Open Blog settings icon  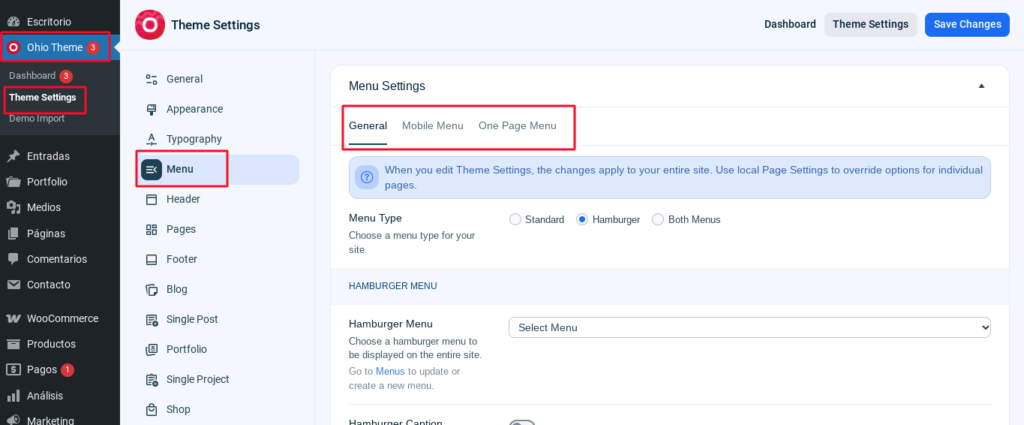pos(152,289)
